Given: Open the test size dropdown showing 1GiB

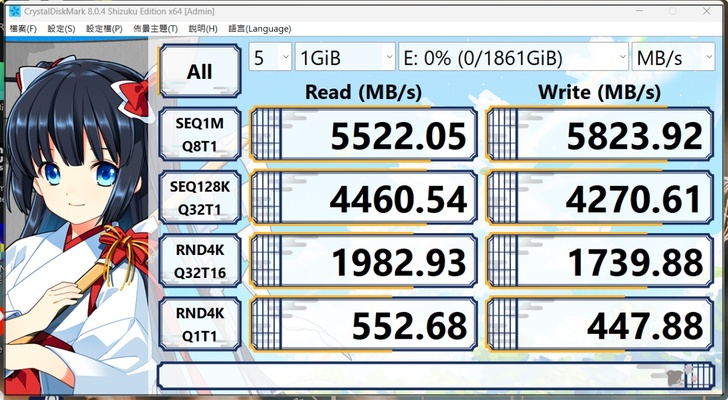Looking at the screenshot, I should pos(345,57).
